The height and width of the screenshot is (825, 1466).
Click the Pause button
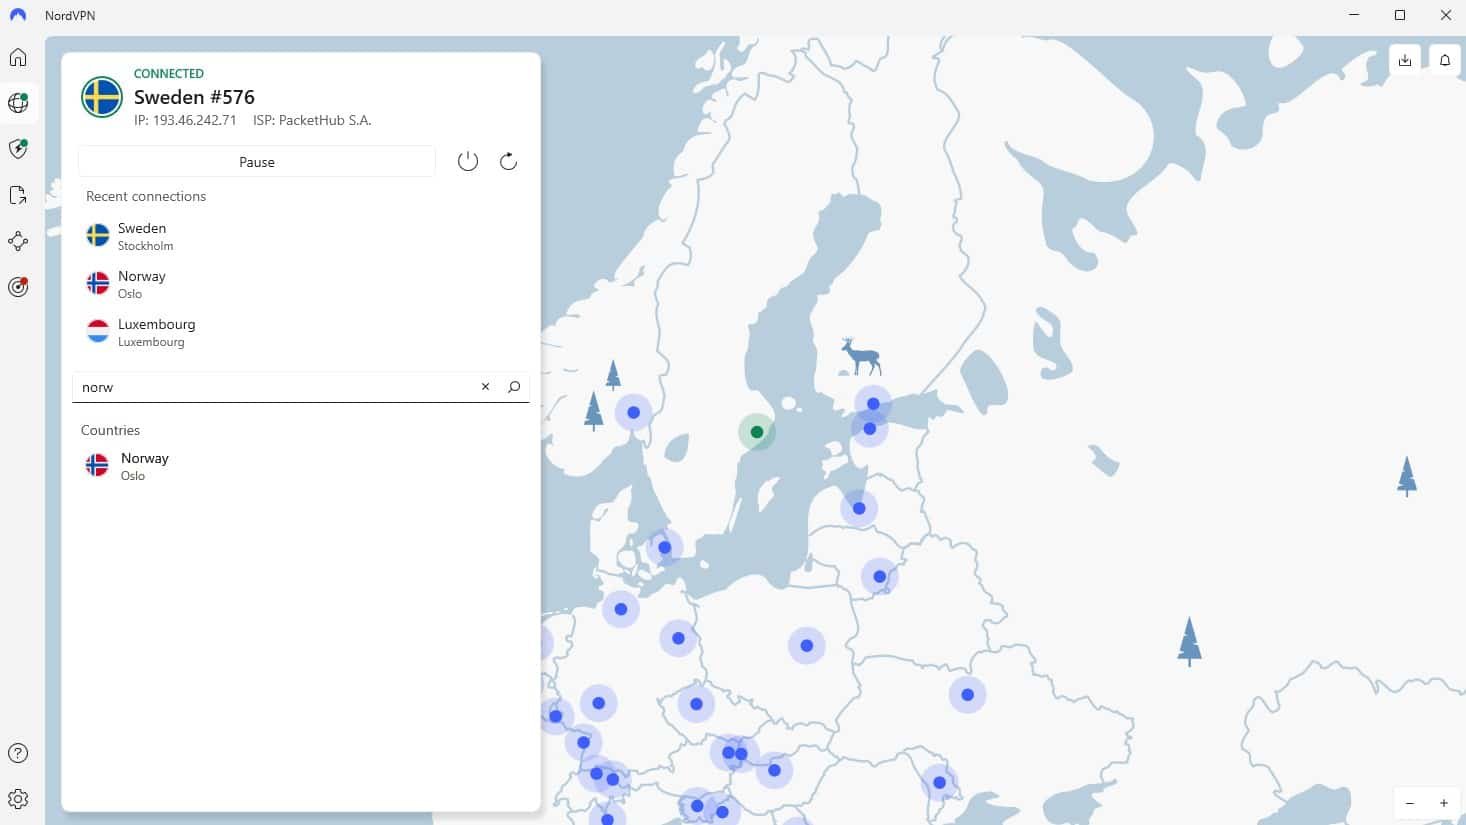tap(257, 162)
